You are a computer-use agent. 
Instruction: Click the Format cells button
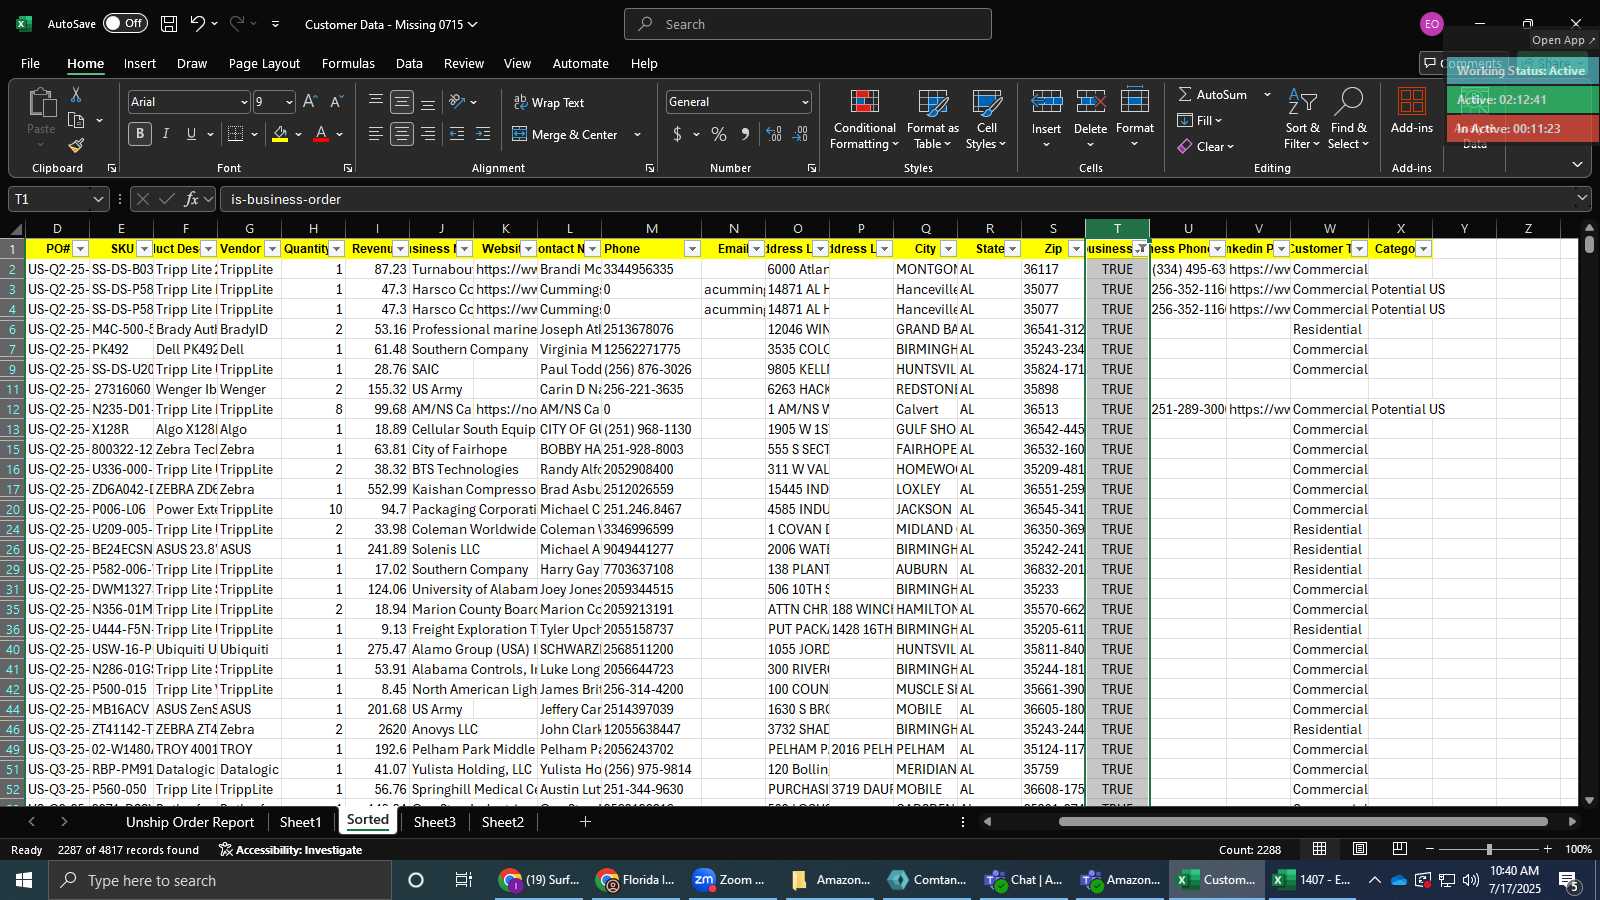1134,118
